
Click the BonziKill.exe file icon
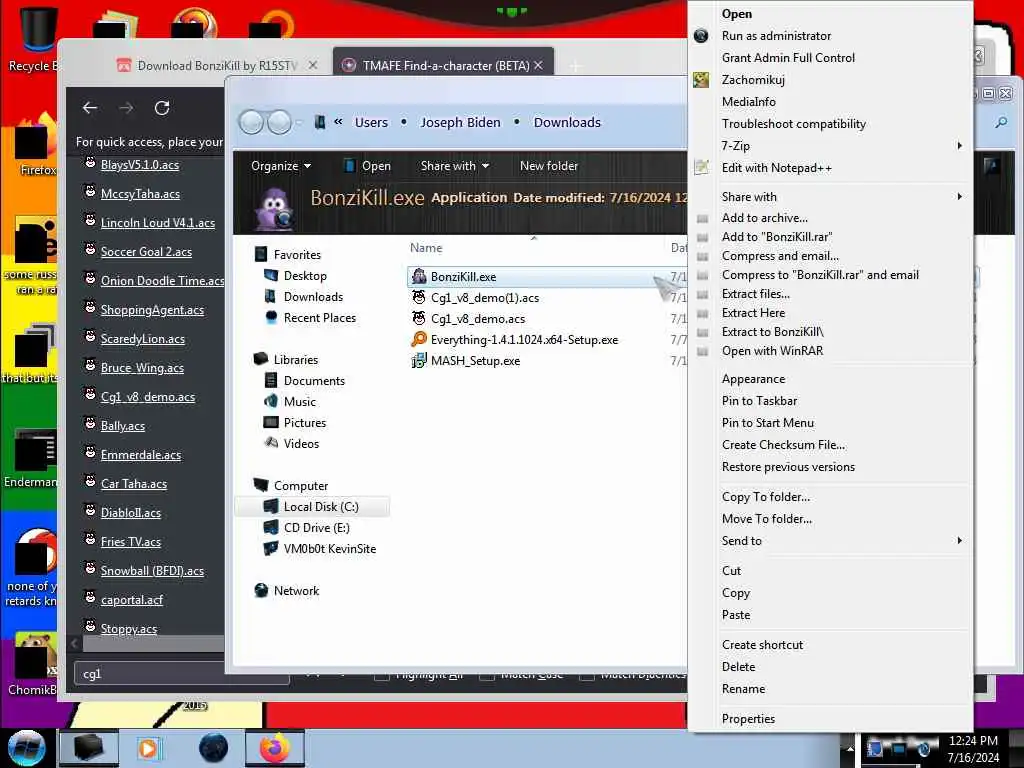pyautogui.click(x=419, y=277)
